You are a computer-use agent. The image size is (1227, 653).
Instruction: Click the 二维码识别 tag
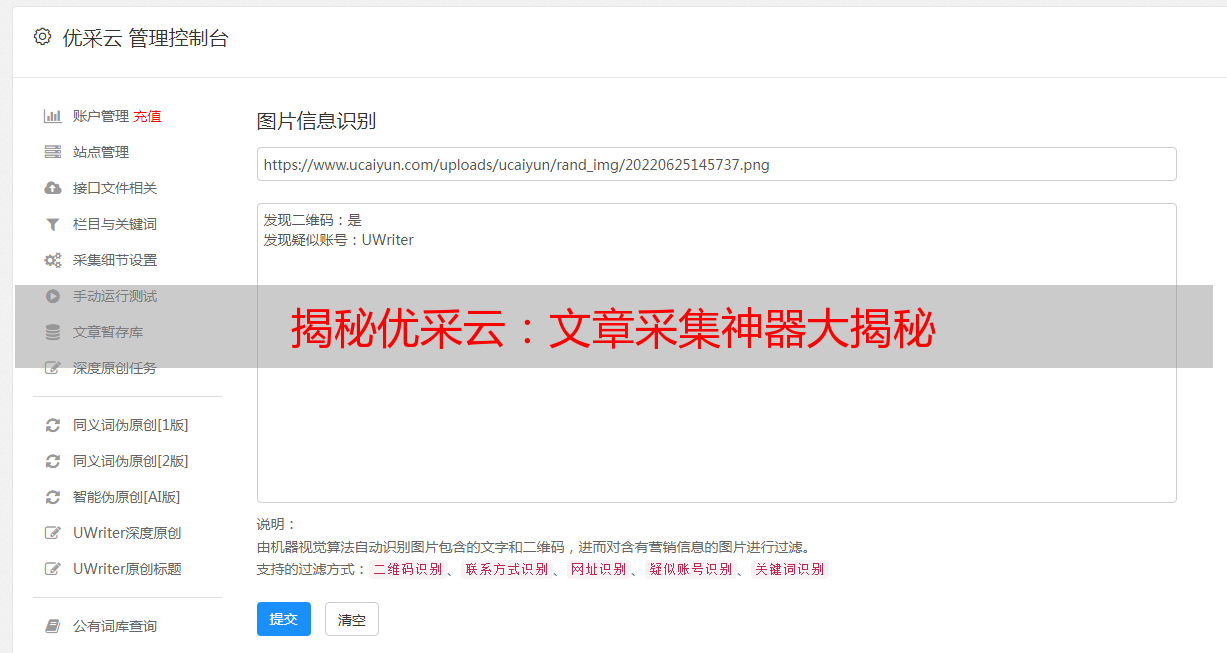(407, 569)
